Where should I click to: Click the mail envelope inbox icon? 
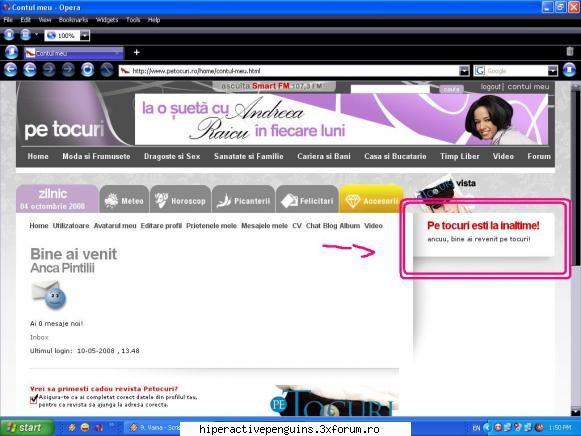(x=49, y=294)
